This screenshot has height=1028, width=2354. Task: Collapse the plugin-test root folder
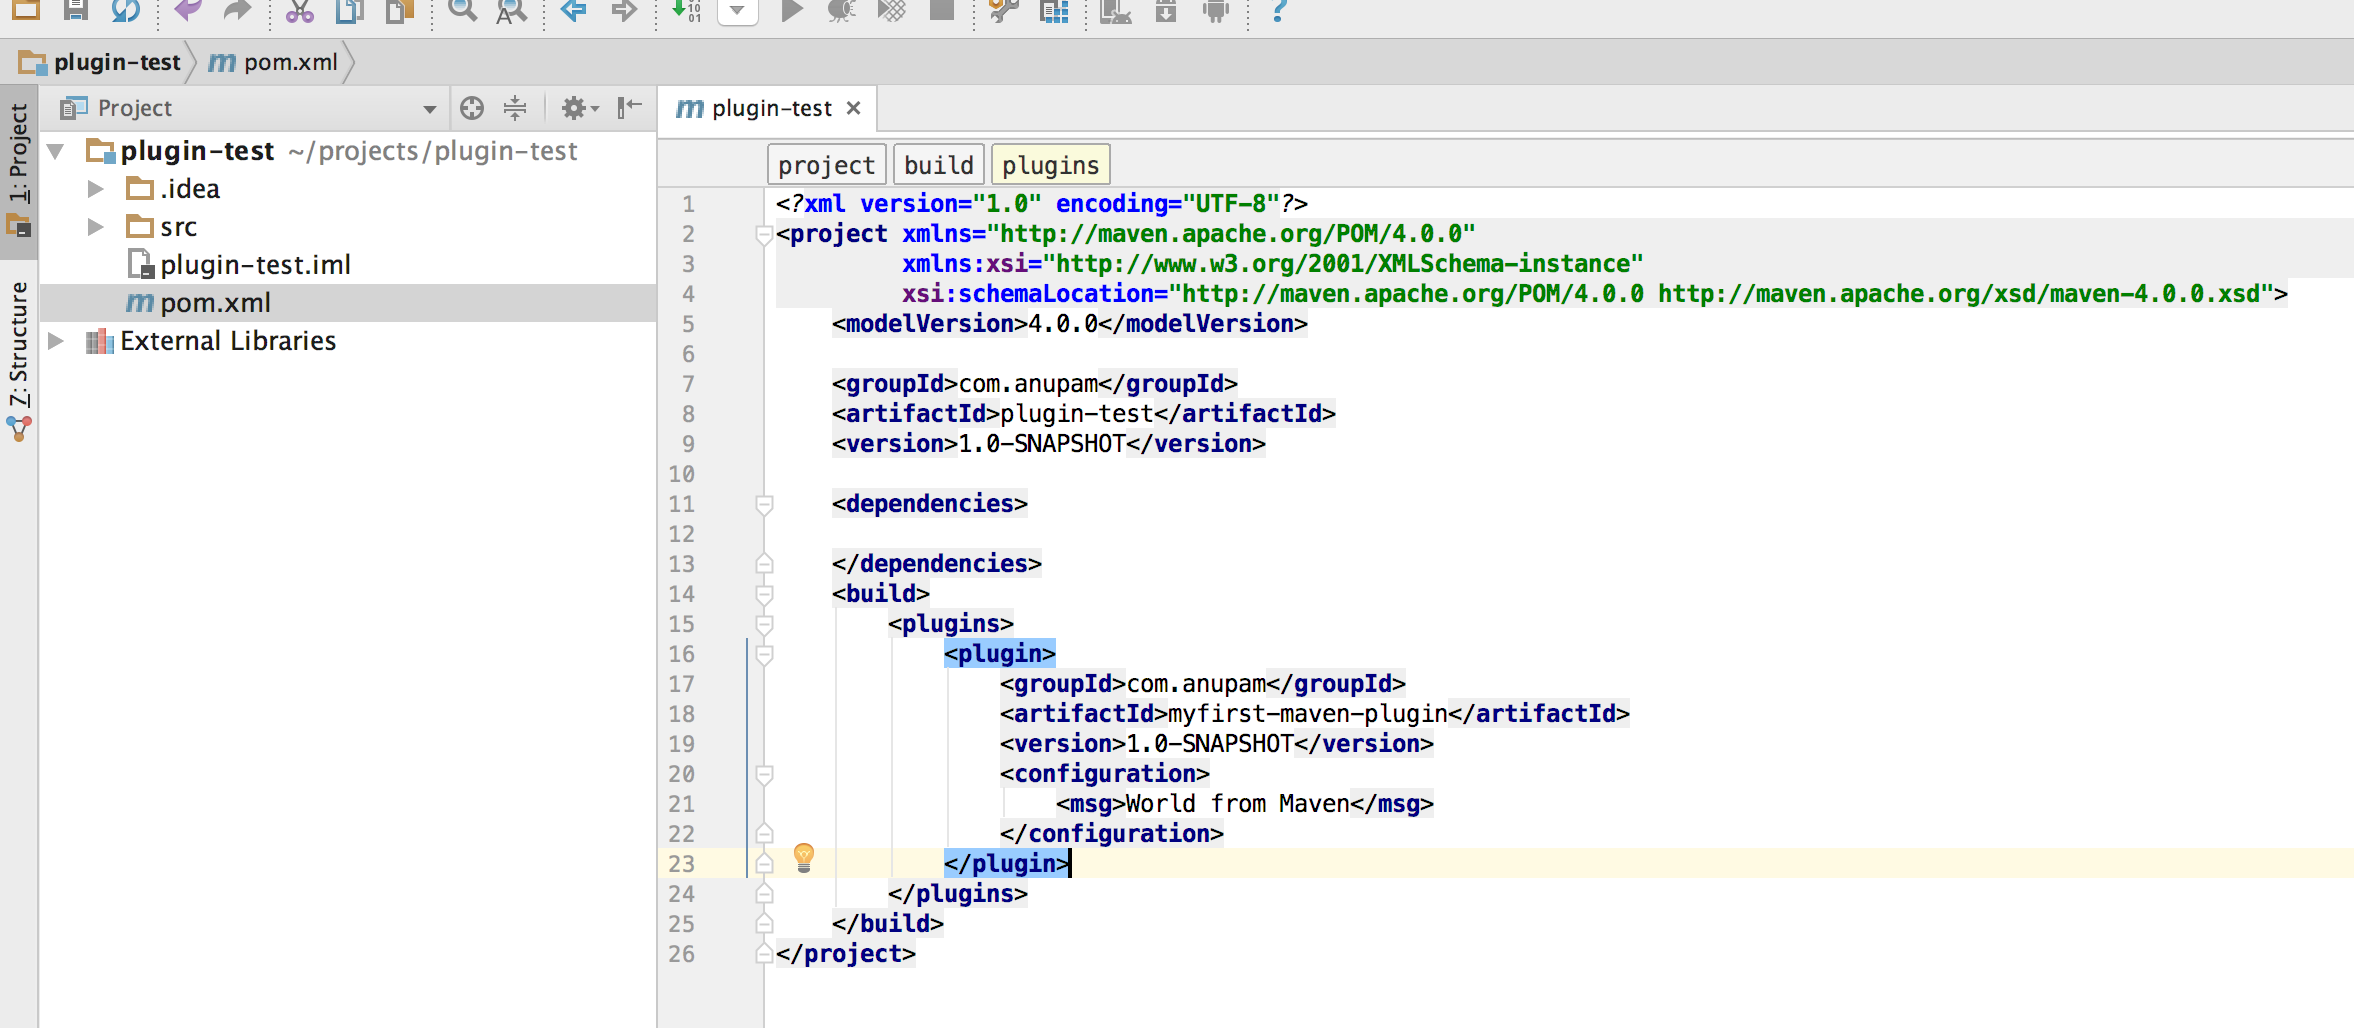pyautogui.click(x=57, y=152)
